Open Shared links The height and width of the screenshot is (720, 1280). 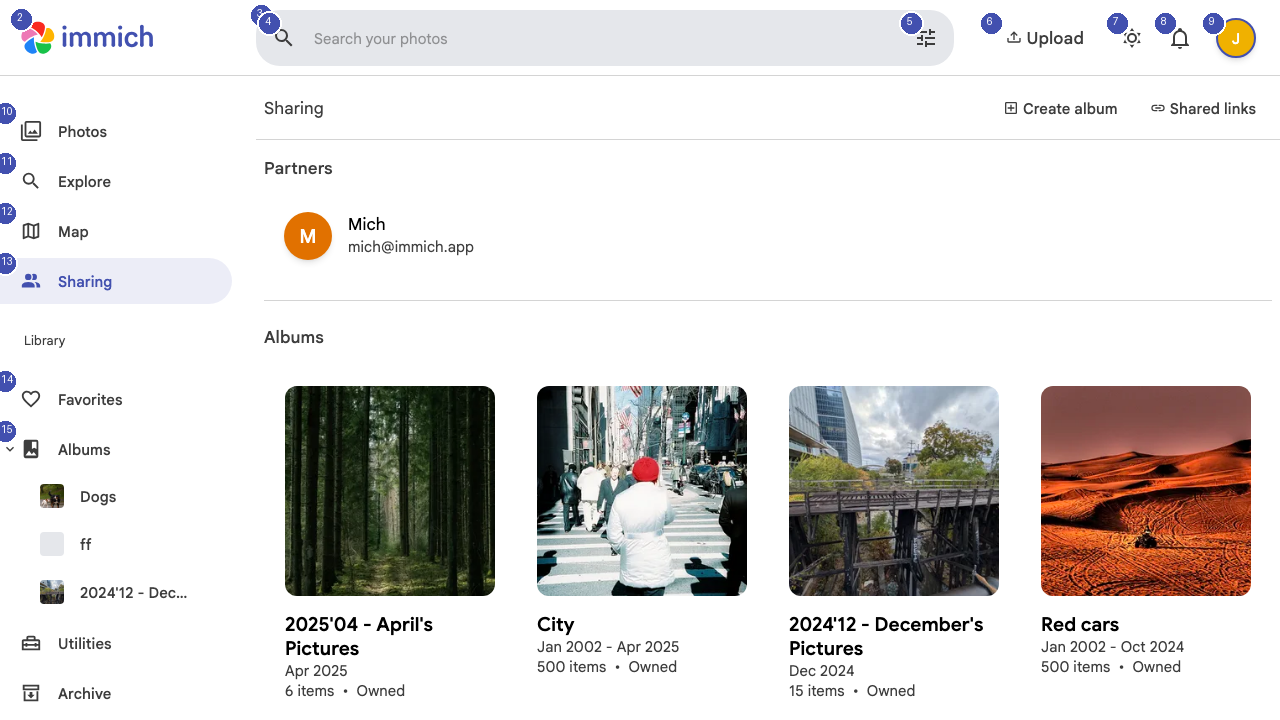(x=1203, y=108)
